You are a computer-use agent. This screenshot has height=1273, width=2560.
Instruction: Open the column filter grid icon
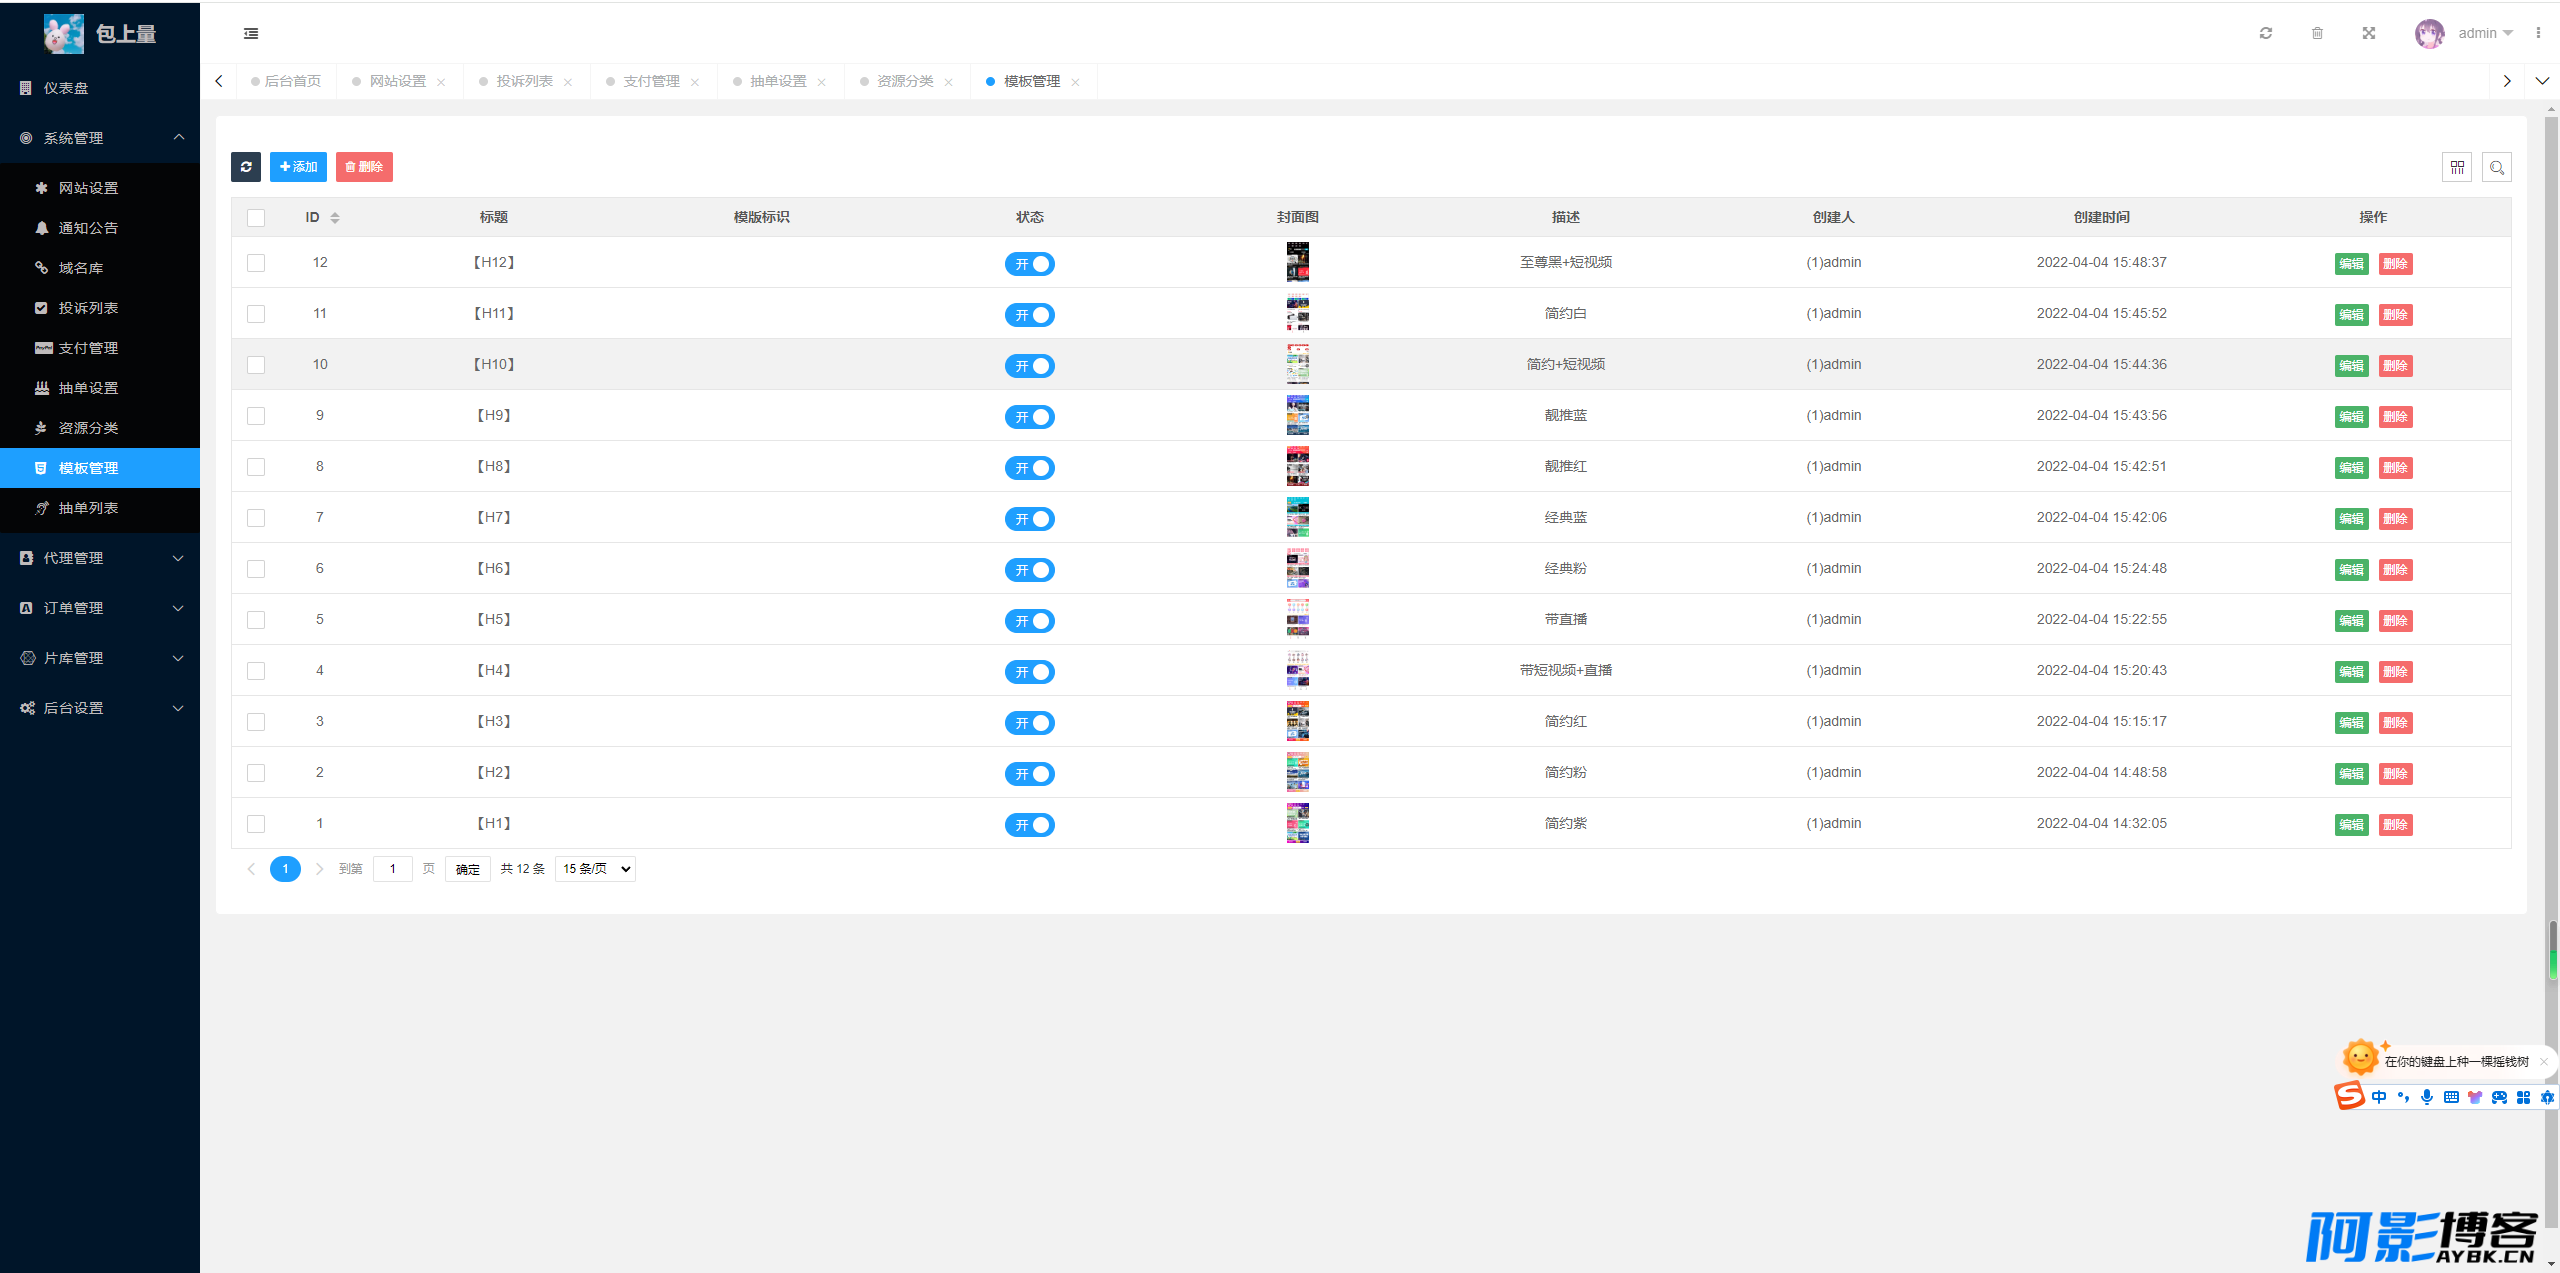2456,167
